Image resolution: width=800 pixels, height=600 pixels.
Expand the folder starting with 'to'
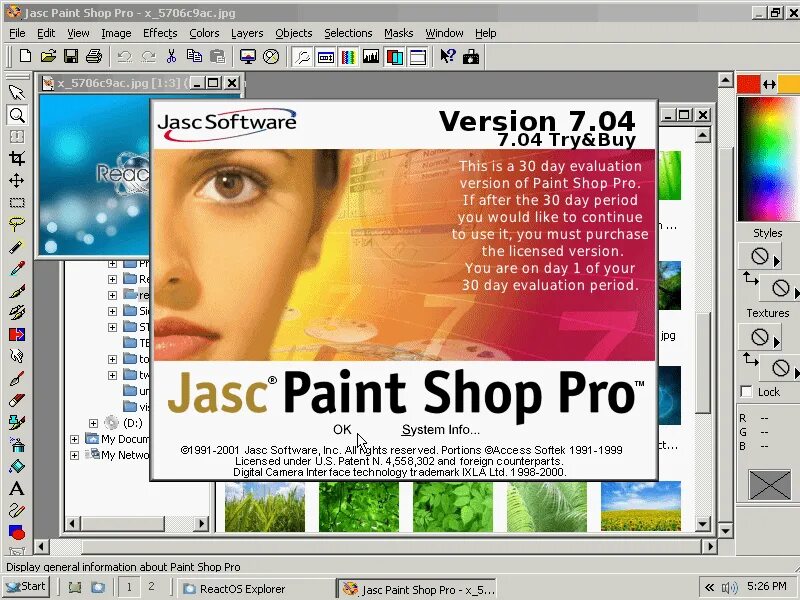[x=112, y=359]
